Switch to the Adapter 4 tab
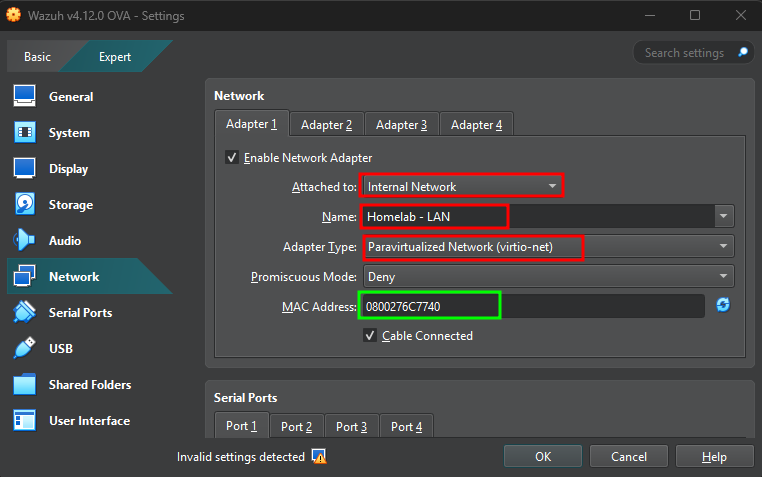This screenshot has width=762, height=477. point(476,125)
